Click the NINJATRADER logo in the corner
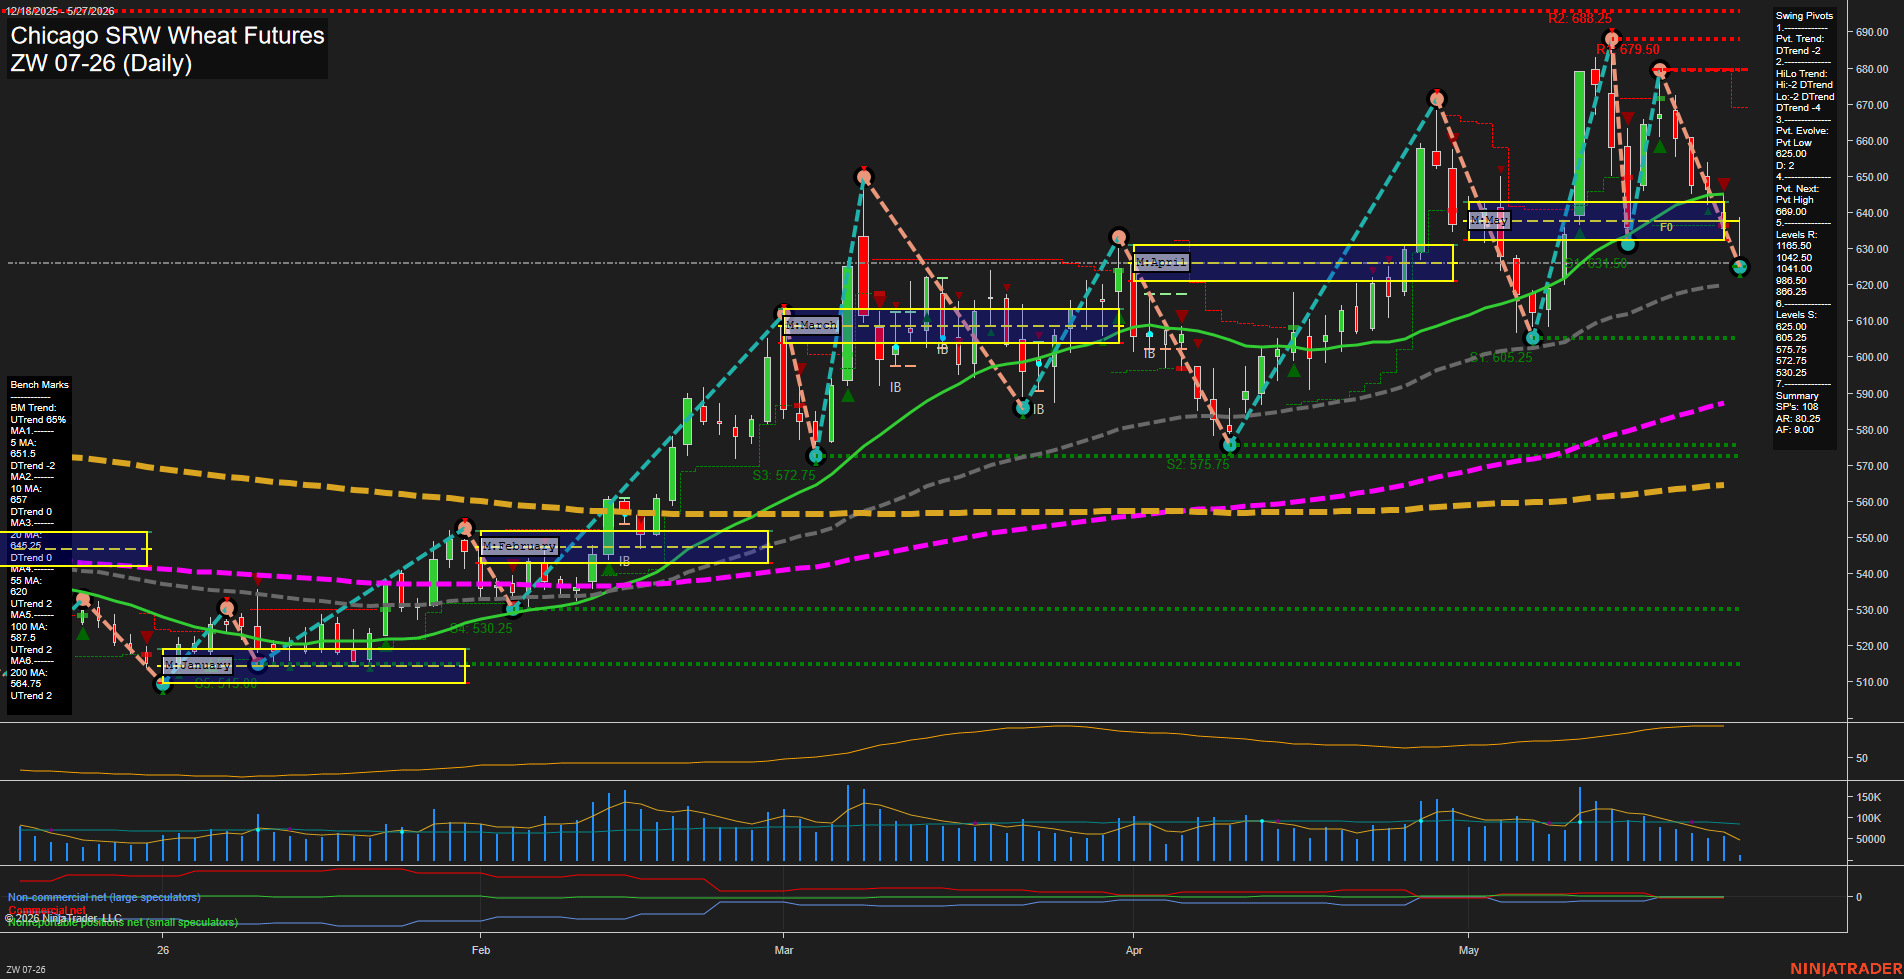The width and height of the screenshot is (1904, 979). point(1845,969)
